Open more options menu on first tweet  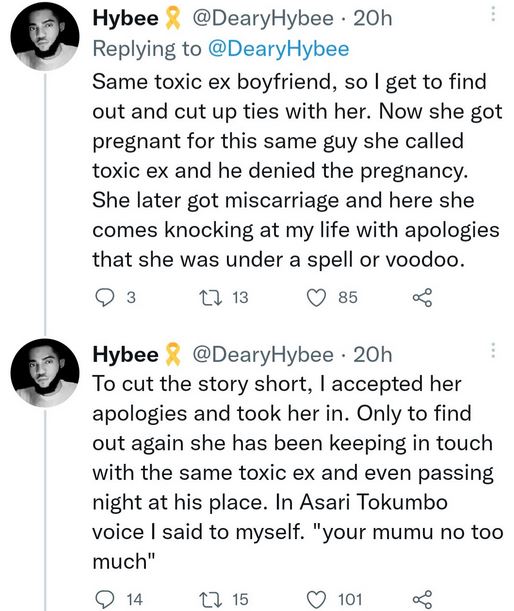pyautogui.click(x=493, y=14)
